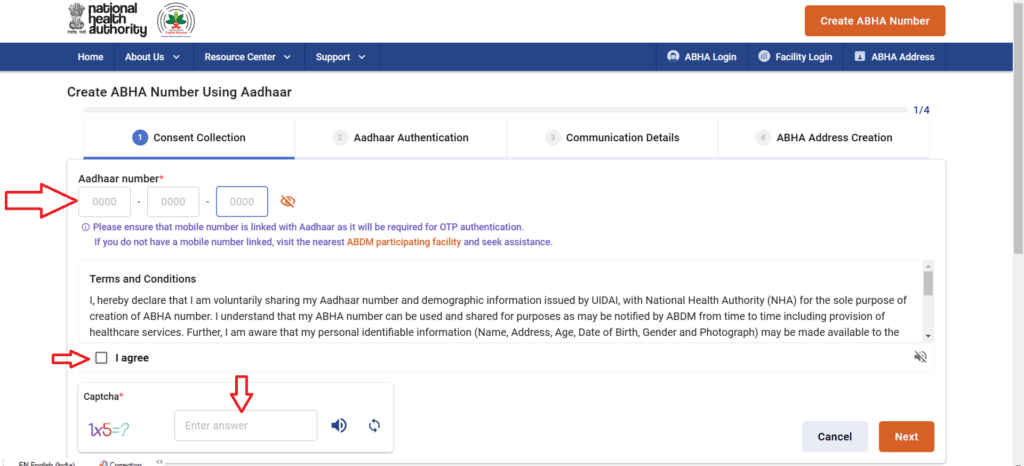Click the Captcha label text
Viewport: 1024px width, 466px height.
point(103,396)
